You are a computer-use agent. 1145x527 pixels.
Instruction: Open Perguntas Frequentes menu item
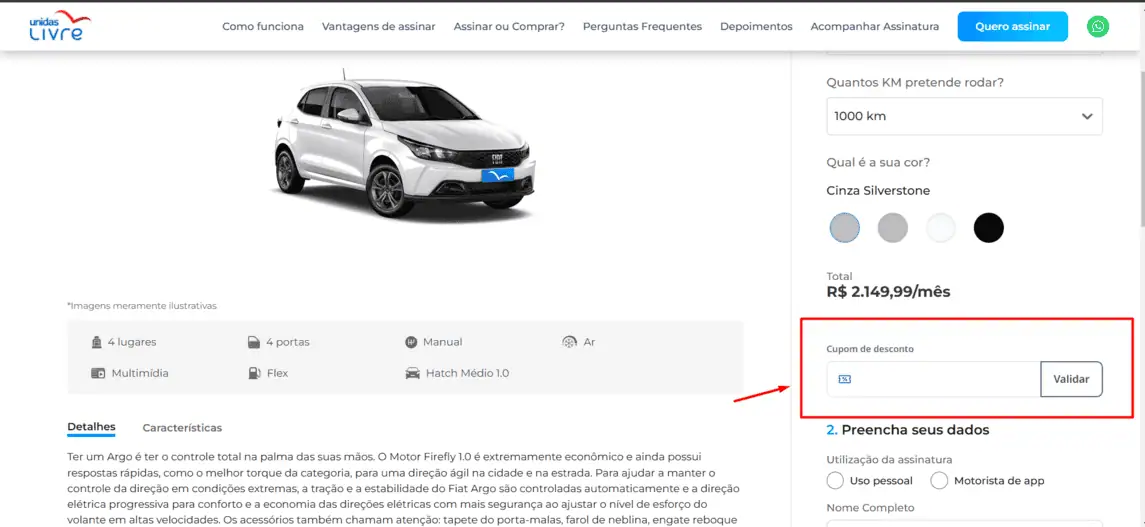[643, 26]
